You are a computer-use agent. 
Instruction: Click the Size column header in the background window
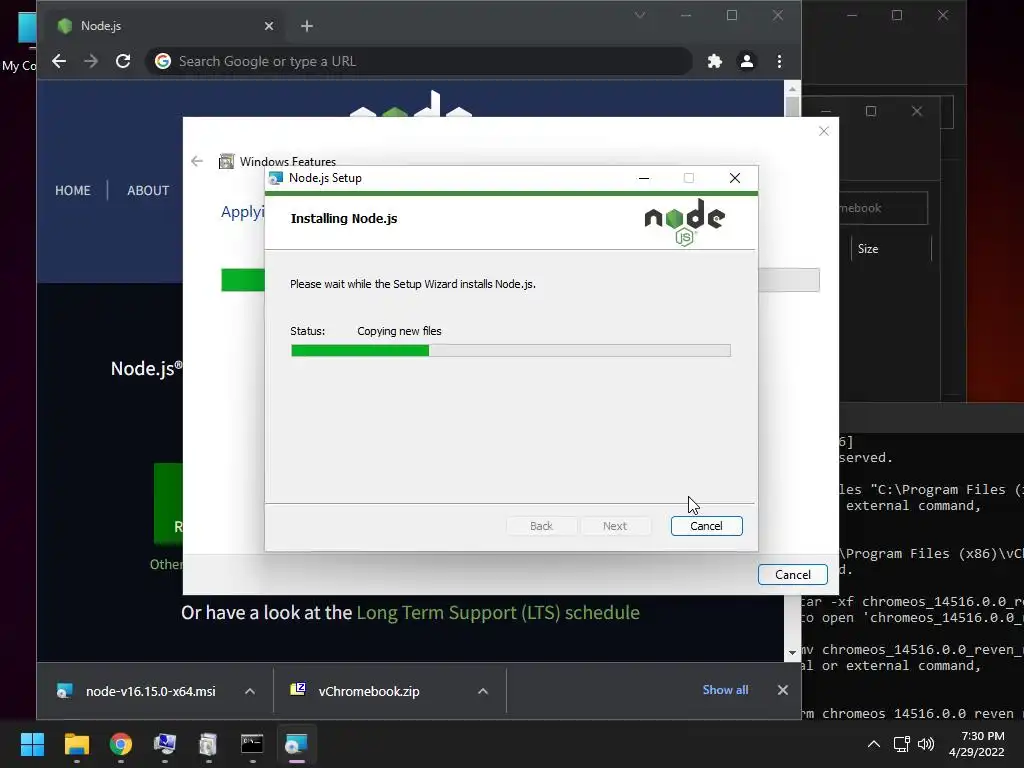[x=867, y=249]
